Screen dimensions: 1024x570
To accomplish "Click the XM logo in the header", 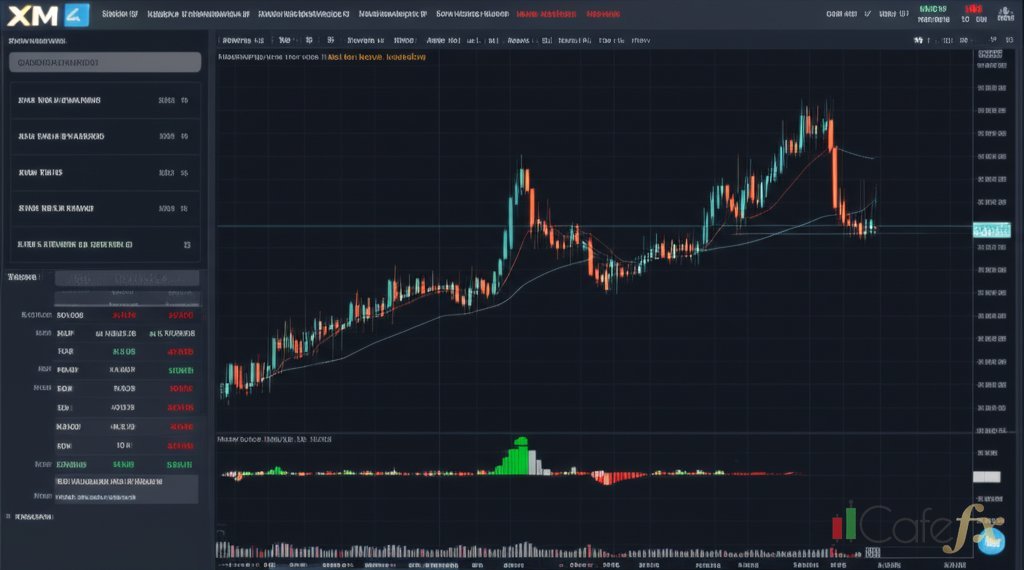I will (x=33, y=15).
